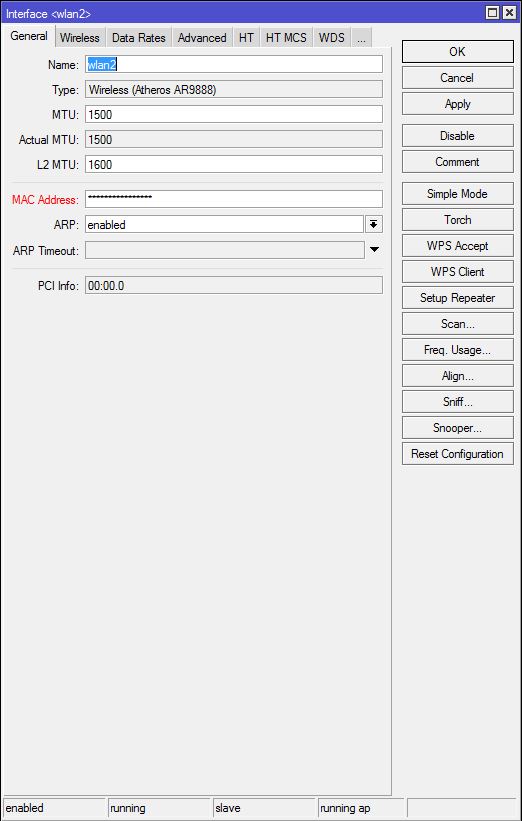Select the General tab

pyautogui.click(x=29, y=36)
